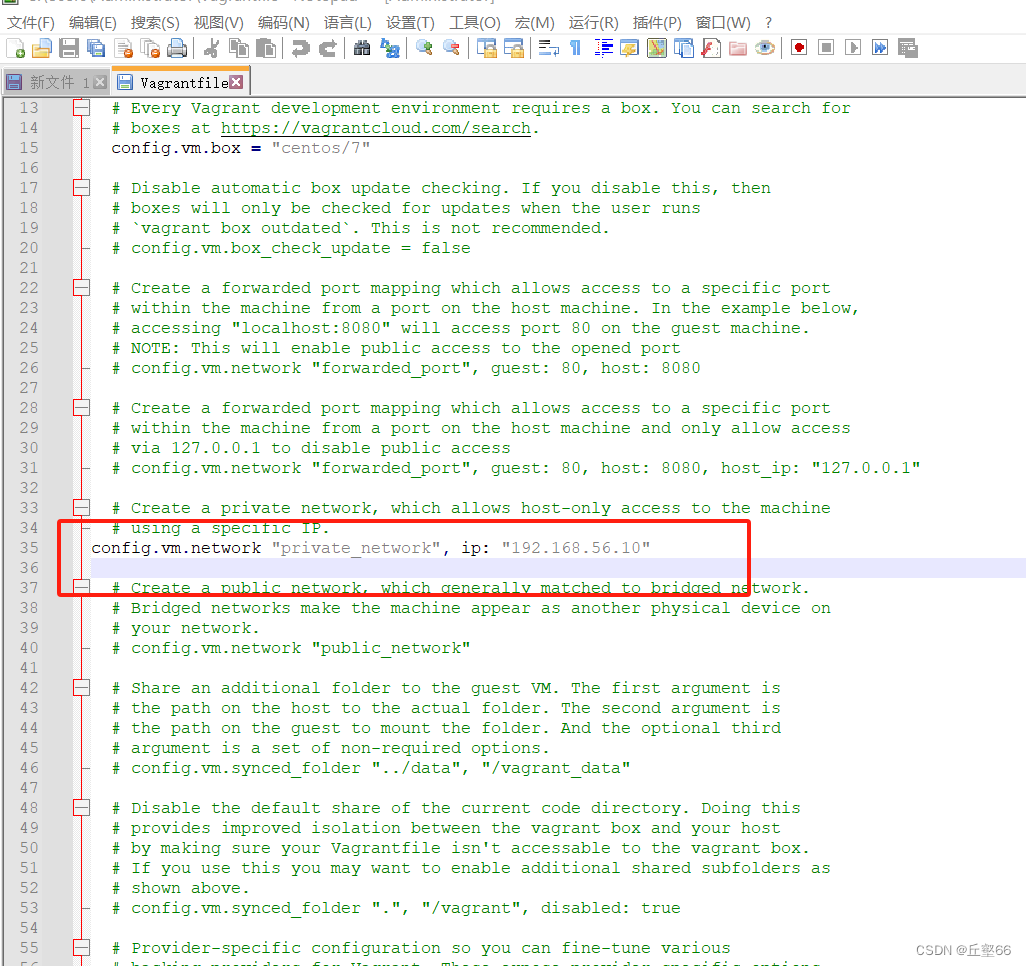The height and width of the screenshot is (966, 1026).
Task: Open the 视图(V) menu
Action: [219, 23]
